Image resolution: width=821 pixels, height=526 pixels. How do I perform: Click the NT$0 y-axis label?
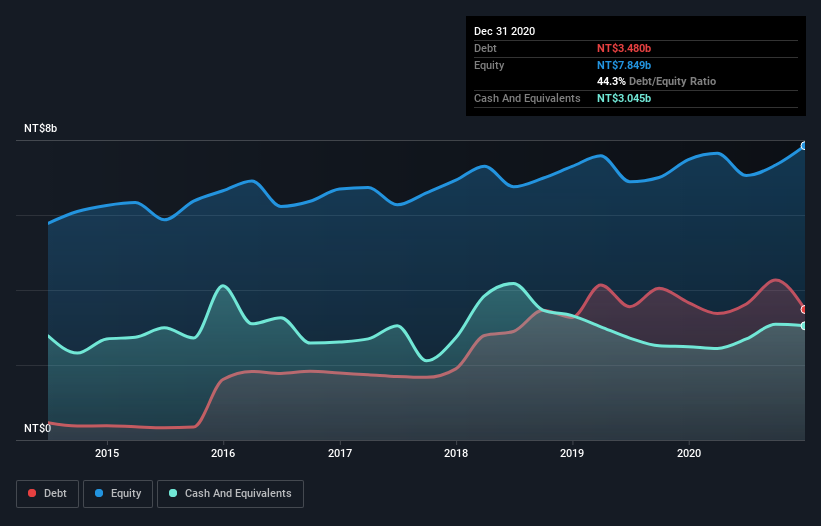[x=38, y=428]
